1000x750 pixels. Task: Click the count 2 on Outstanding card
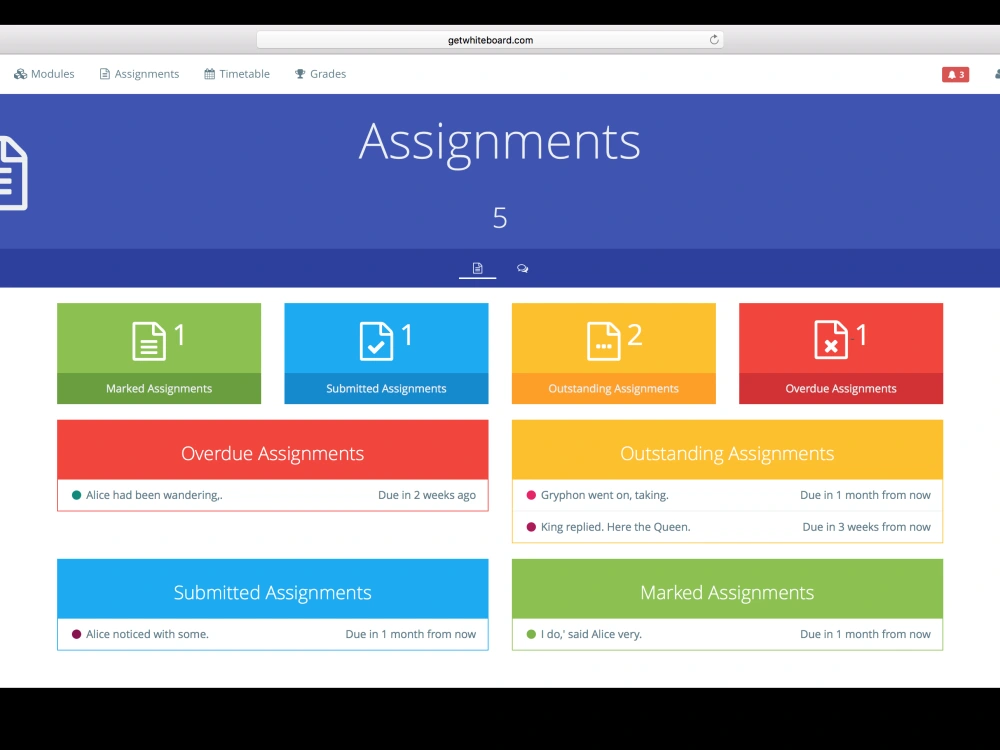point(635,335)
